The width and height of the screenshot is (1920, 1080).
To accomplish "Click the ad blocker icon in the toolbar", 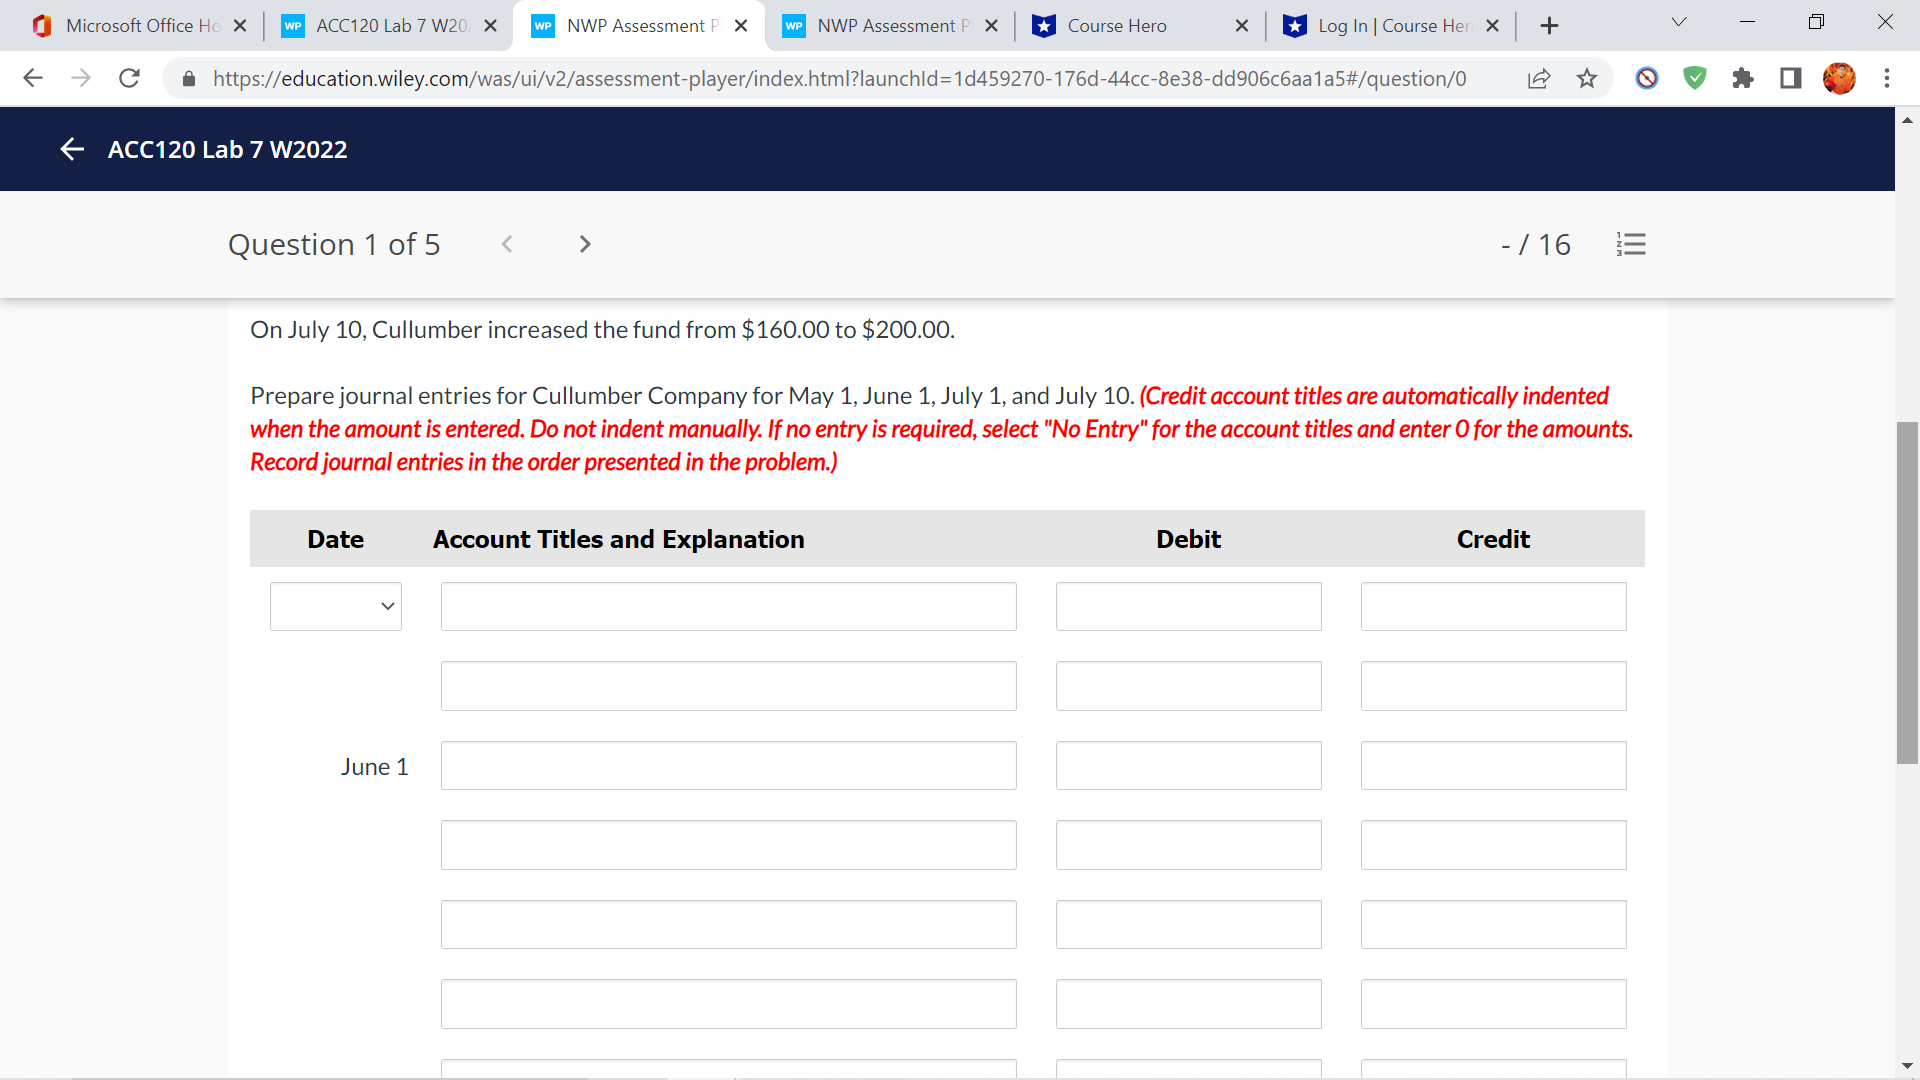I will point(1647,78).
